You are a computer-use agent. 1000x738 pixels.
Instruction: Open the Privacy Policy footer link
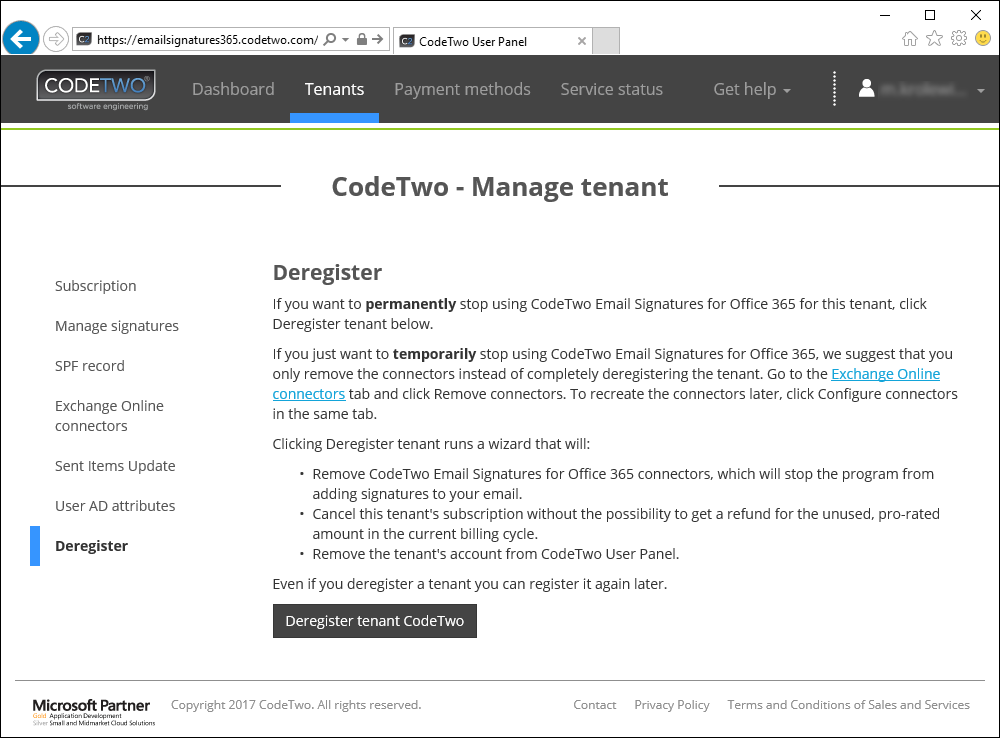point(672,705)
